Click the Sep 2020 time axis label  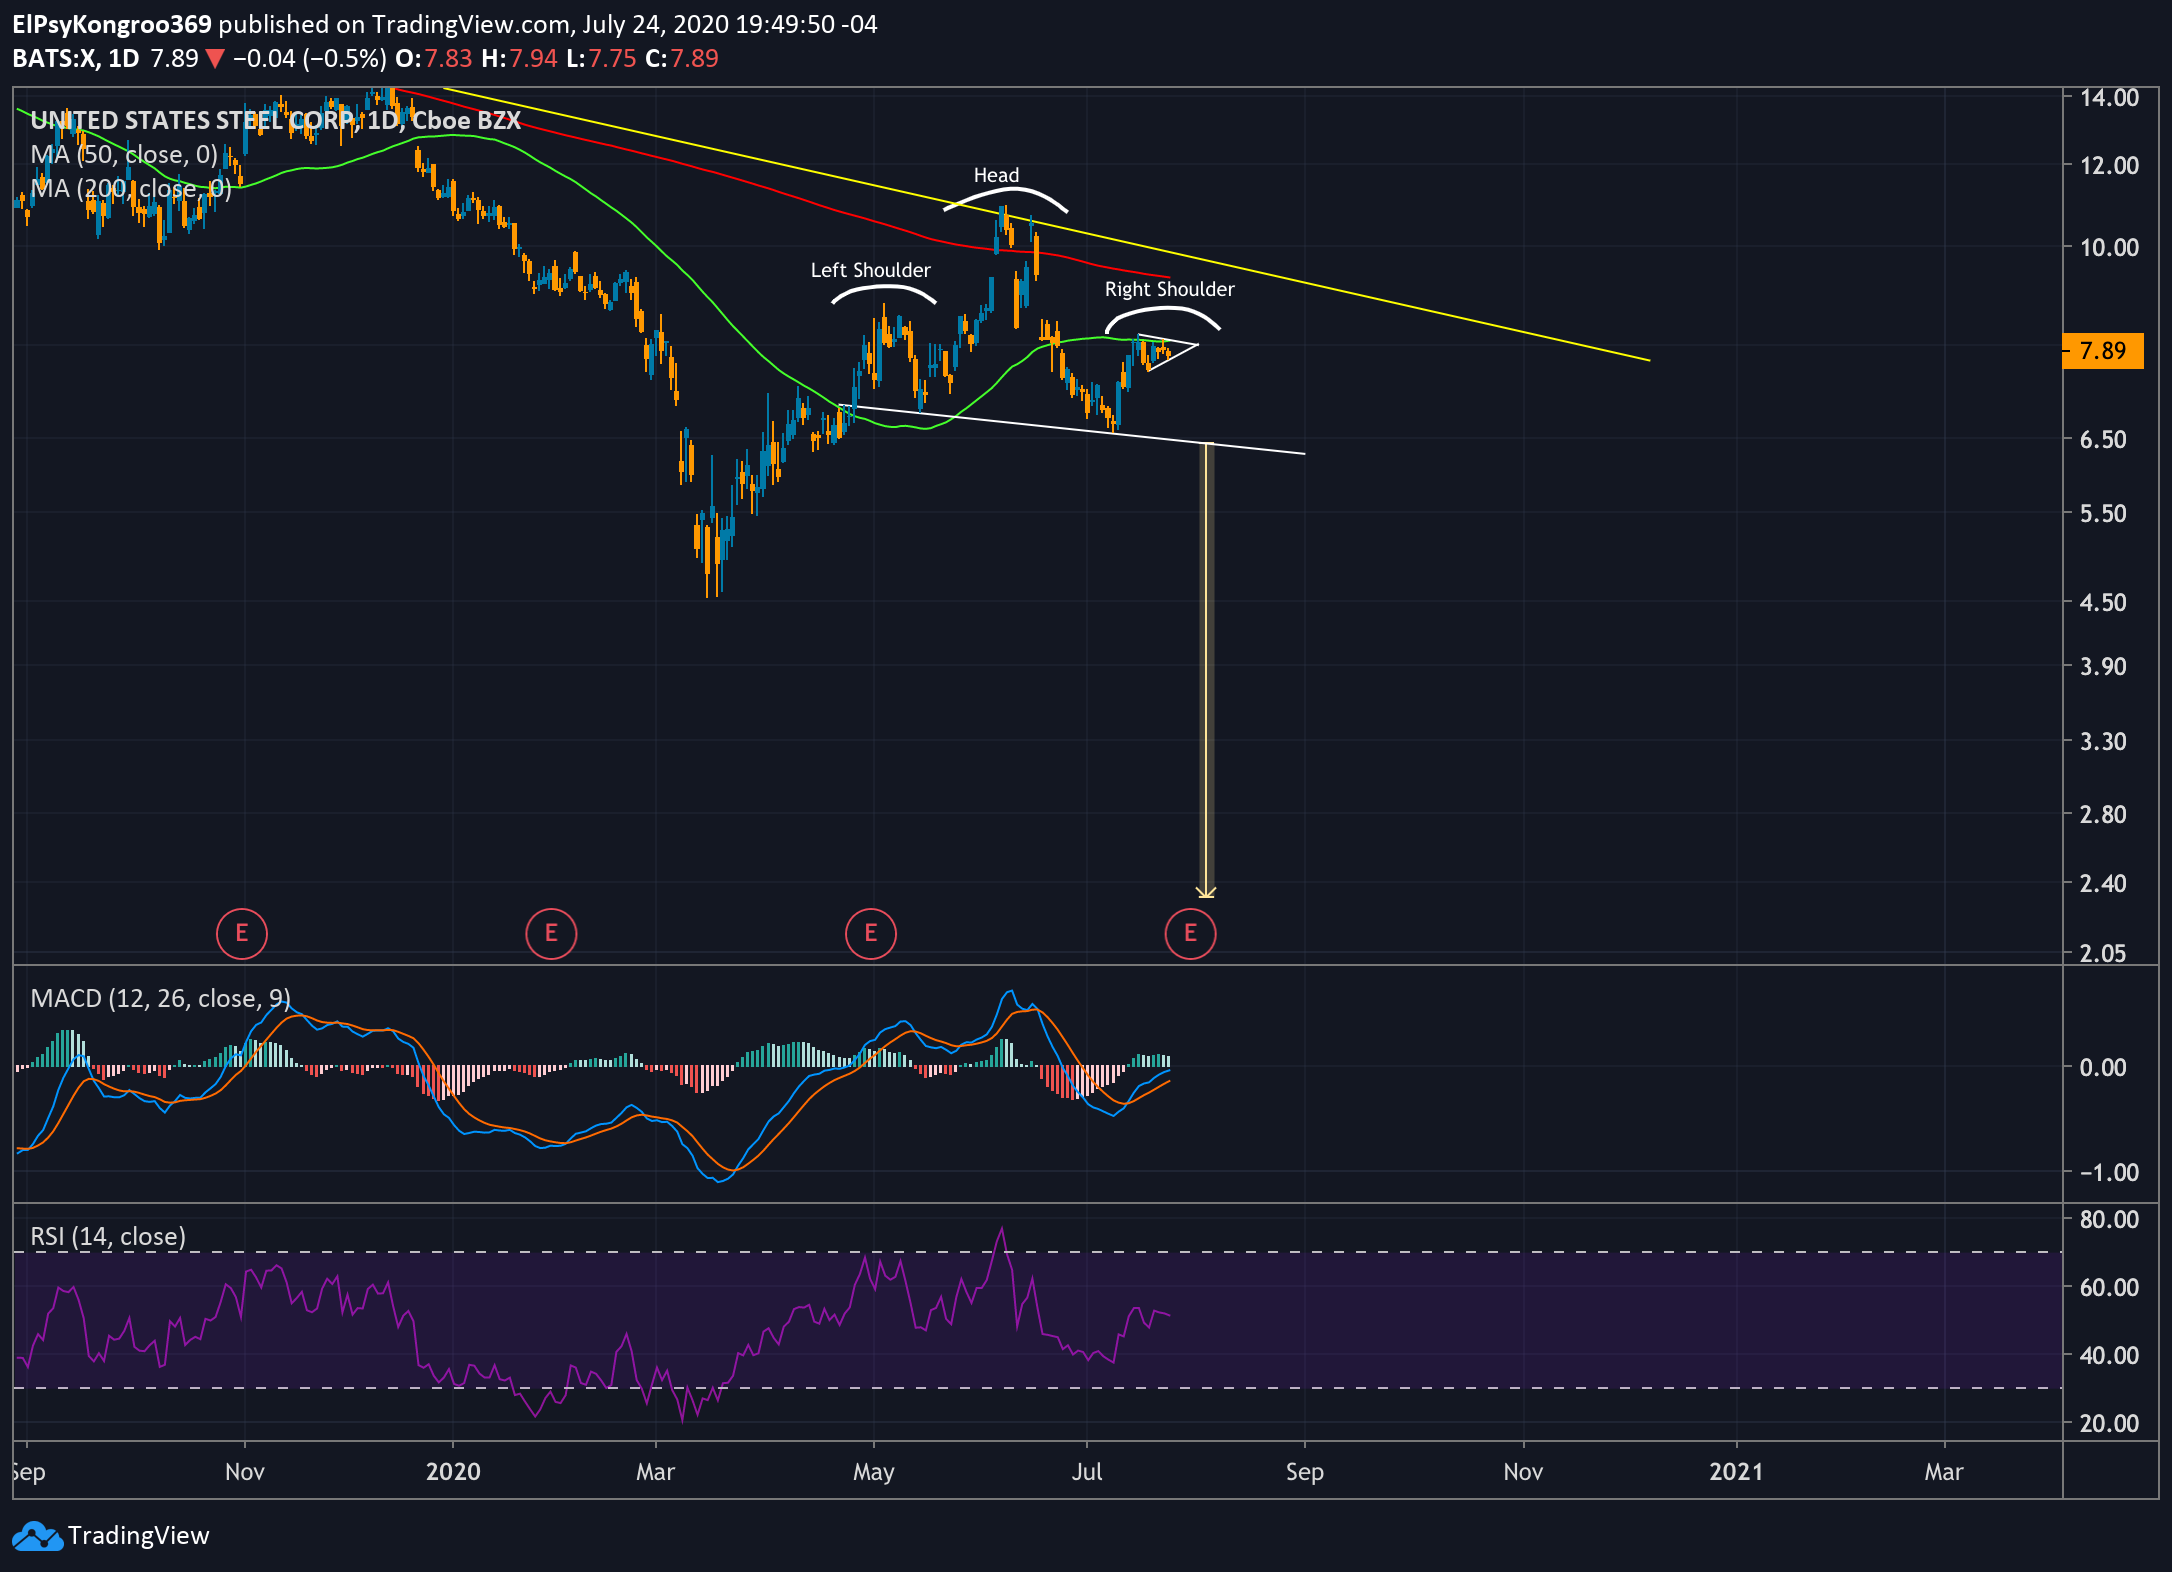1304,1472
